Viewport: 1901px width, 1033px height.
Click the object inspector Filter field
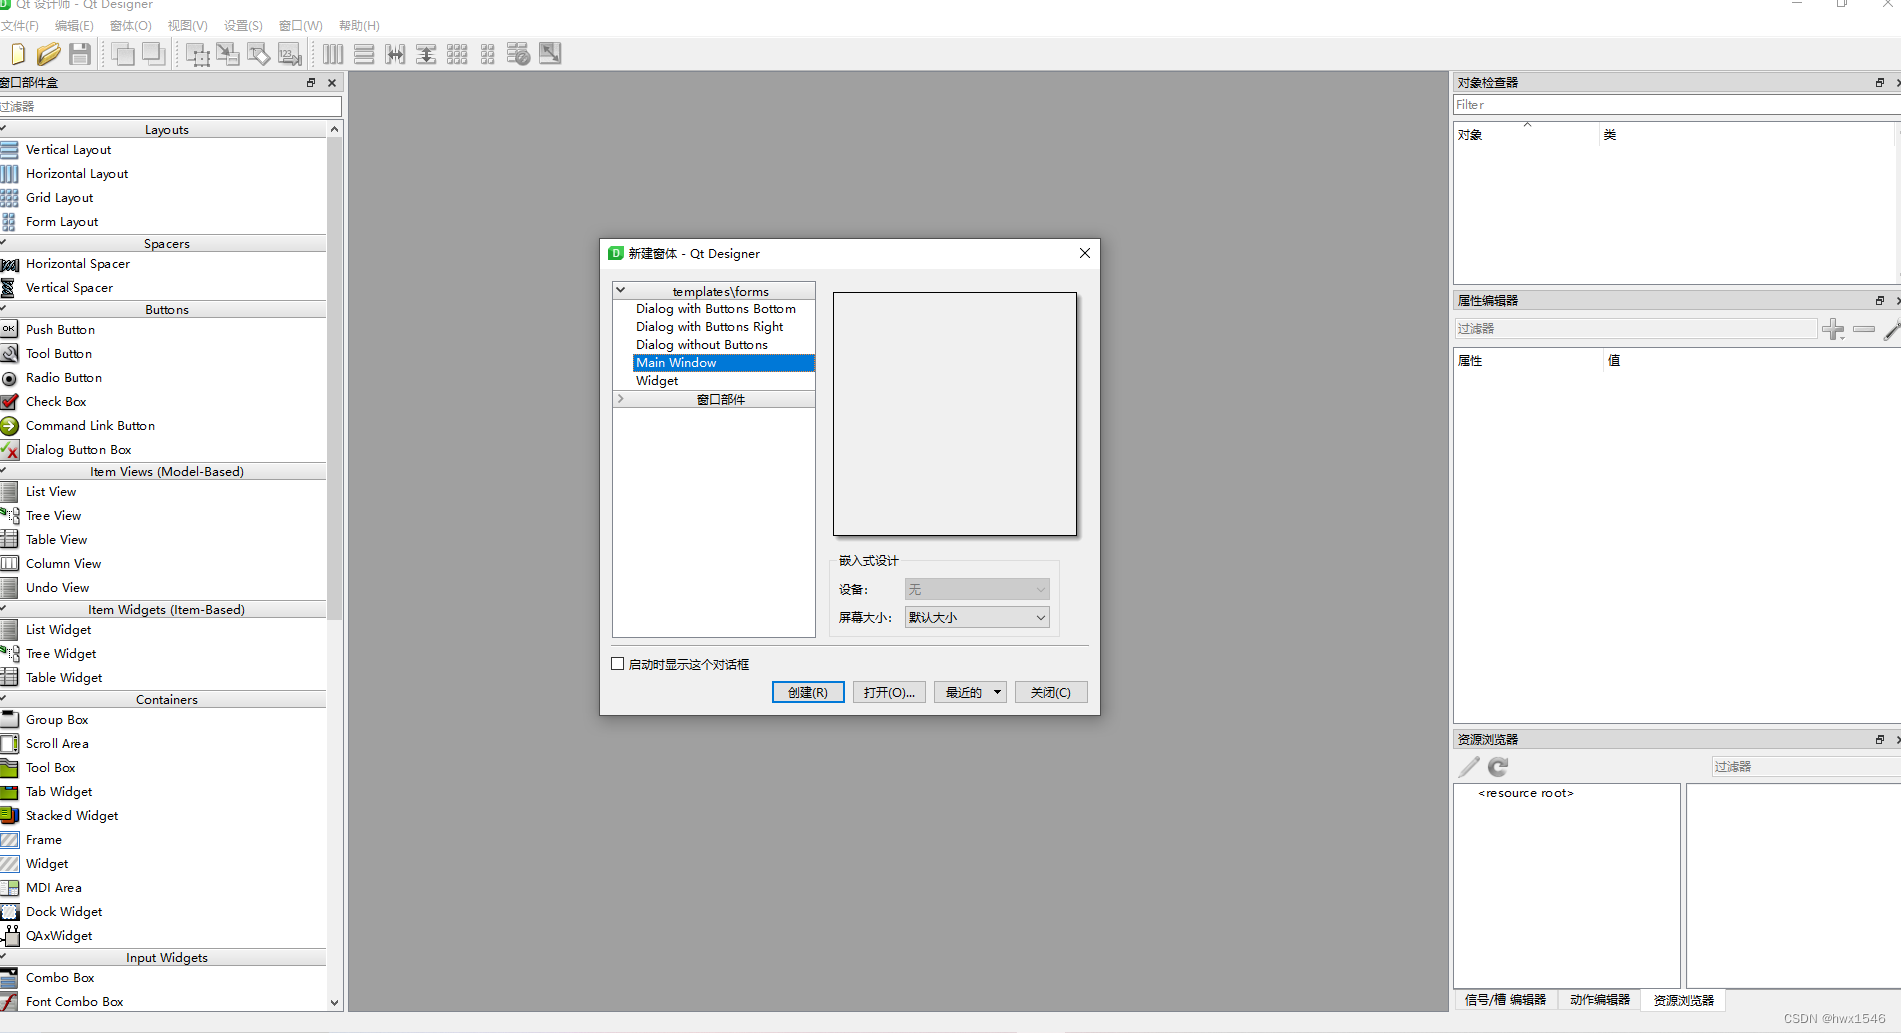click(x=1676, y=105)
